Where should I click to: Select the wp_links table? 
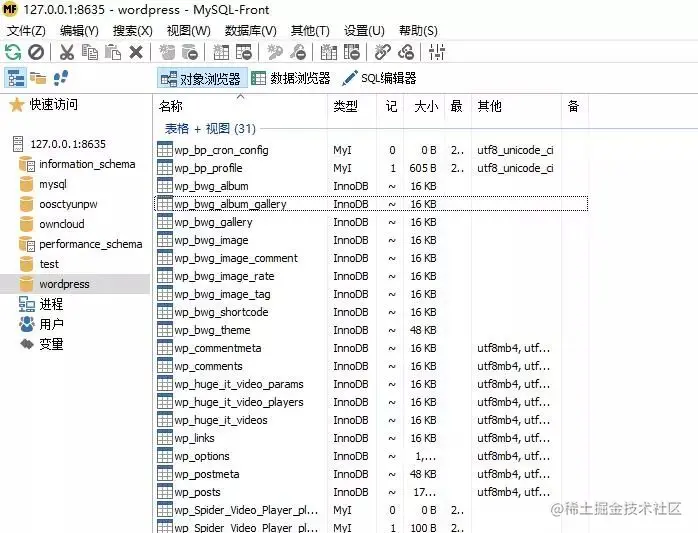(195, 438)
